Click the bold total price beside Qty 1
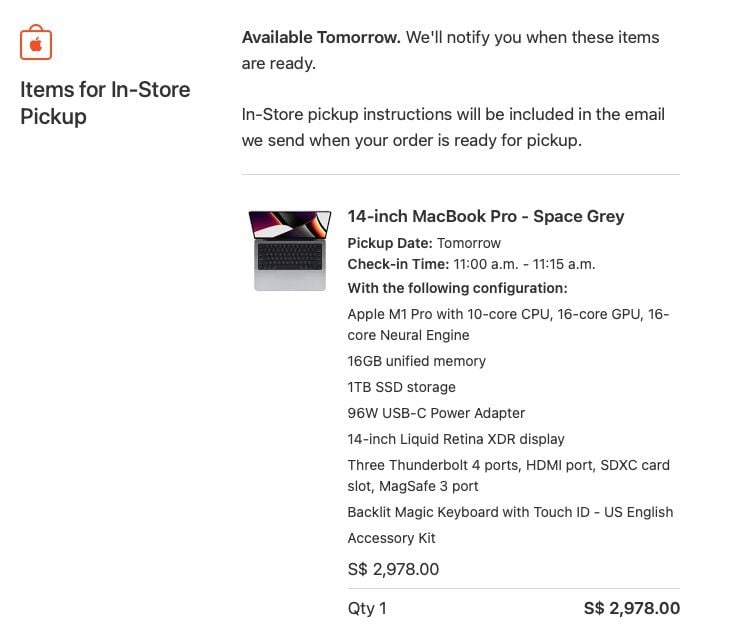This screenshot has height=638, width=744. (x=631, y=608)
